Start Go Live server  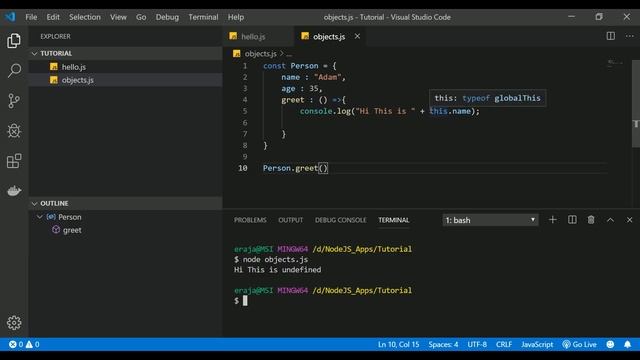[x=579, y=344]
